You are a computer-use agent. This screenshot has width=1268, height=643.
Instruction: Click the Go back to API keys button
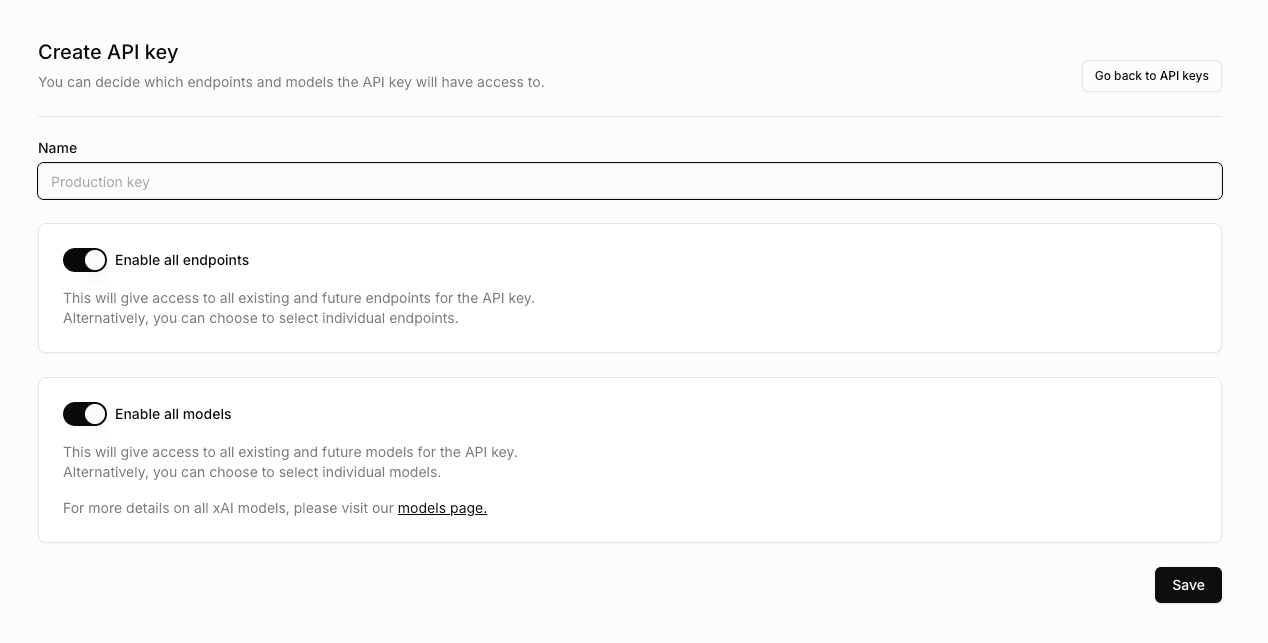1151,76
